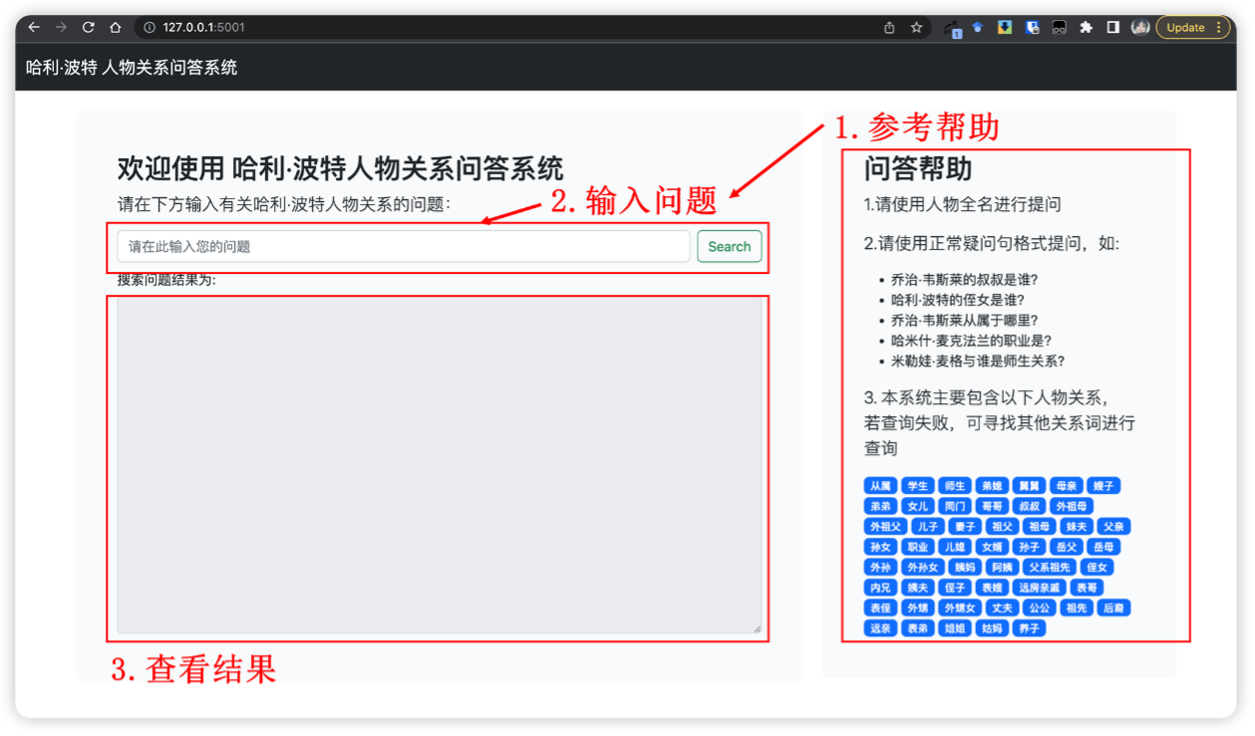Go back with the browser back arrow
Image resolution: width=1255 pixels, height=736 pixels.
(34, 27)
